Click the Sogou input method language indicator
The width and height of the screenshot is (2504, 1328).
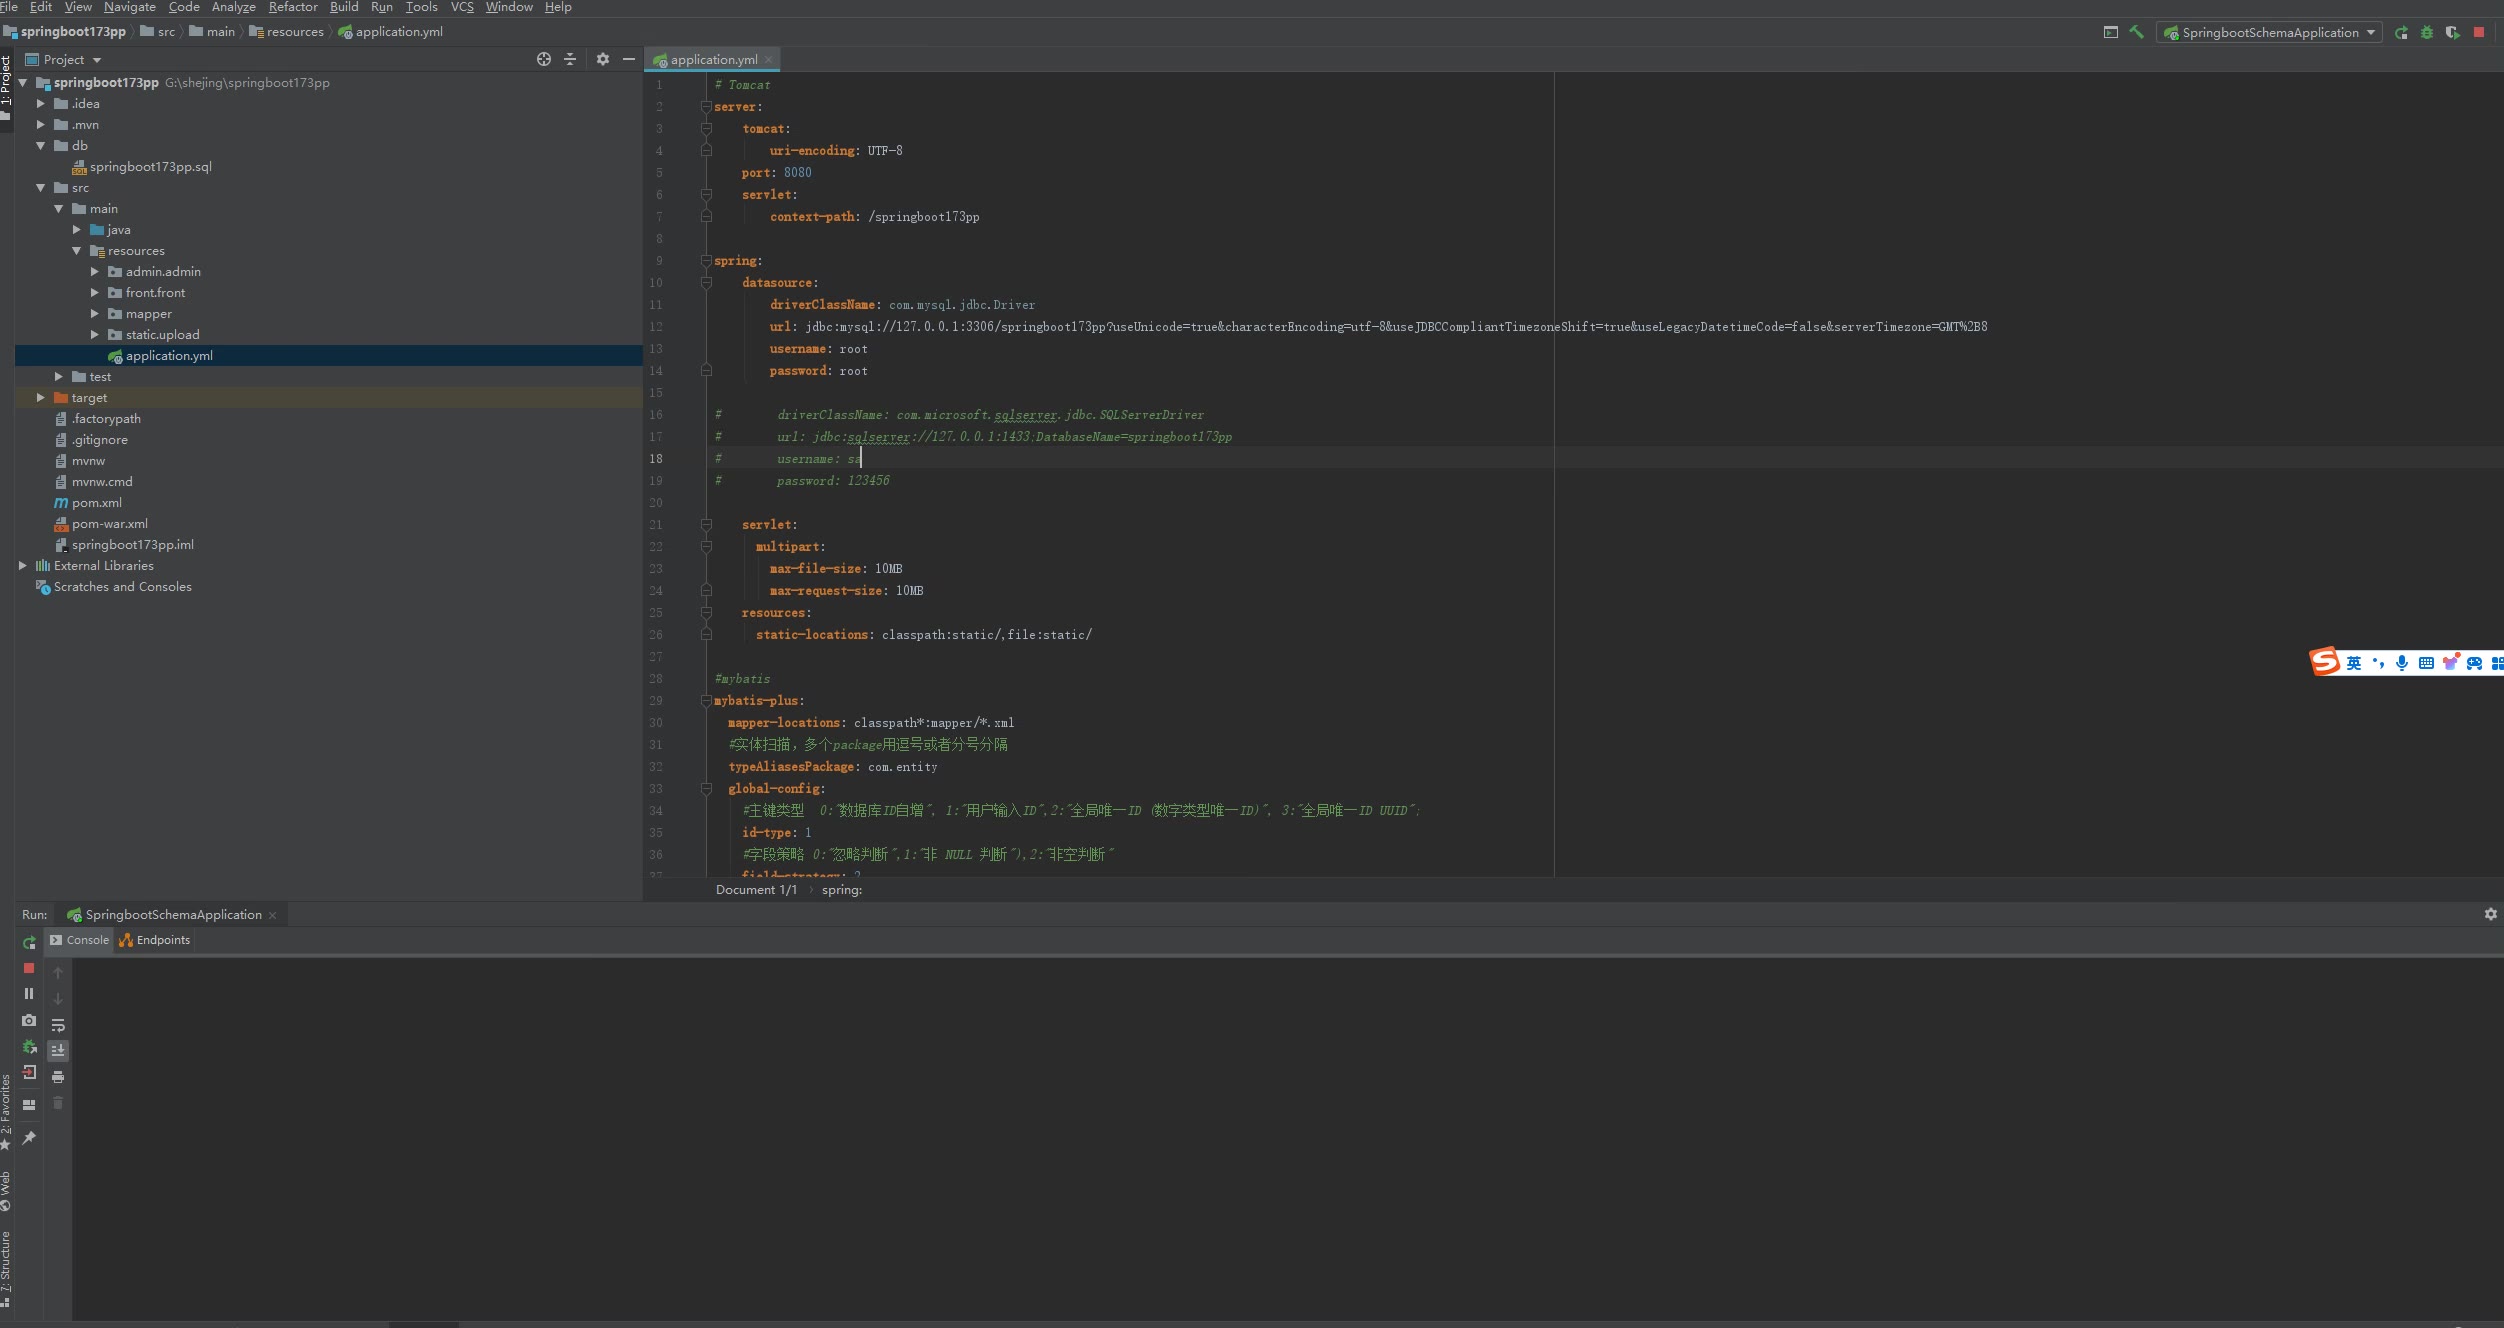tap(2353, 662)
